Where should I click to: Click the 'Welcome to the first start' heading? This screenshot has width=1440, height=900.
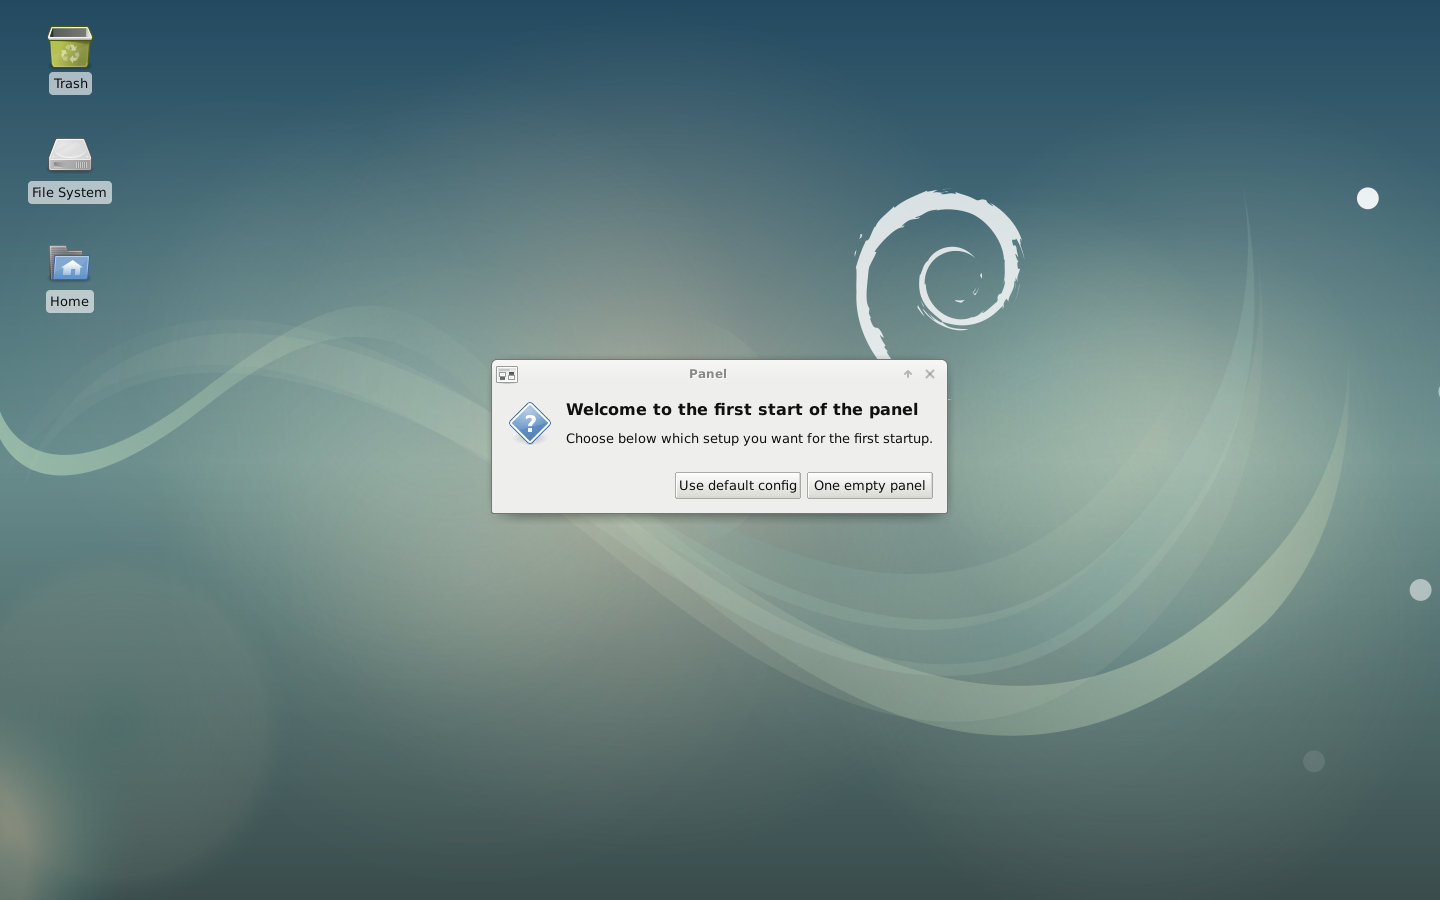click(x=742, y=409)
